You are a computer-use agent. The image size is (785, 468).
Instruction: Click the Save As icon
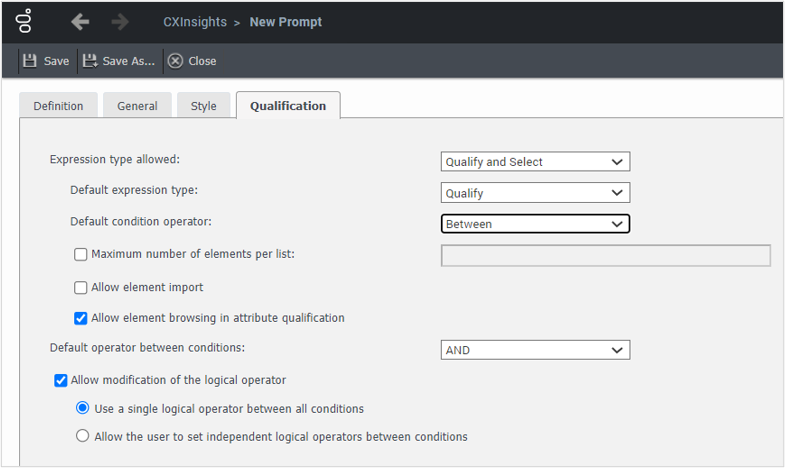pyautogui.click(x=90, y=61)
